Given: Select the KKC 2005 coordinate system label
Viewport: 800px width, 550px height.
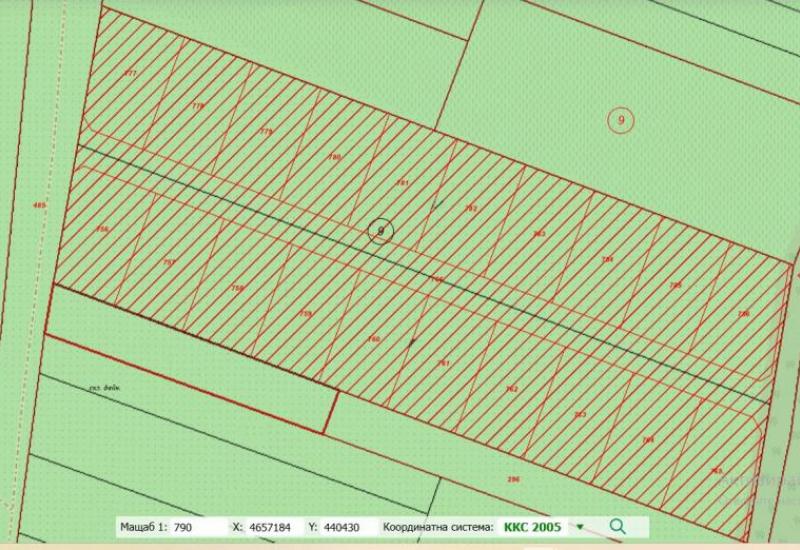Looking at the screenshot, I should [532, 526].
